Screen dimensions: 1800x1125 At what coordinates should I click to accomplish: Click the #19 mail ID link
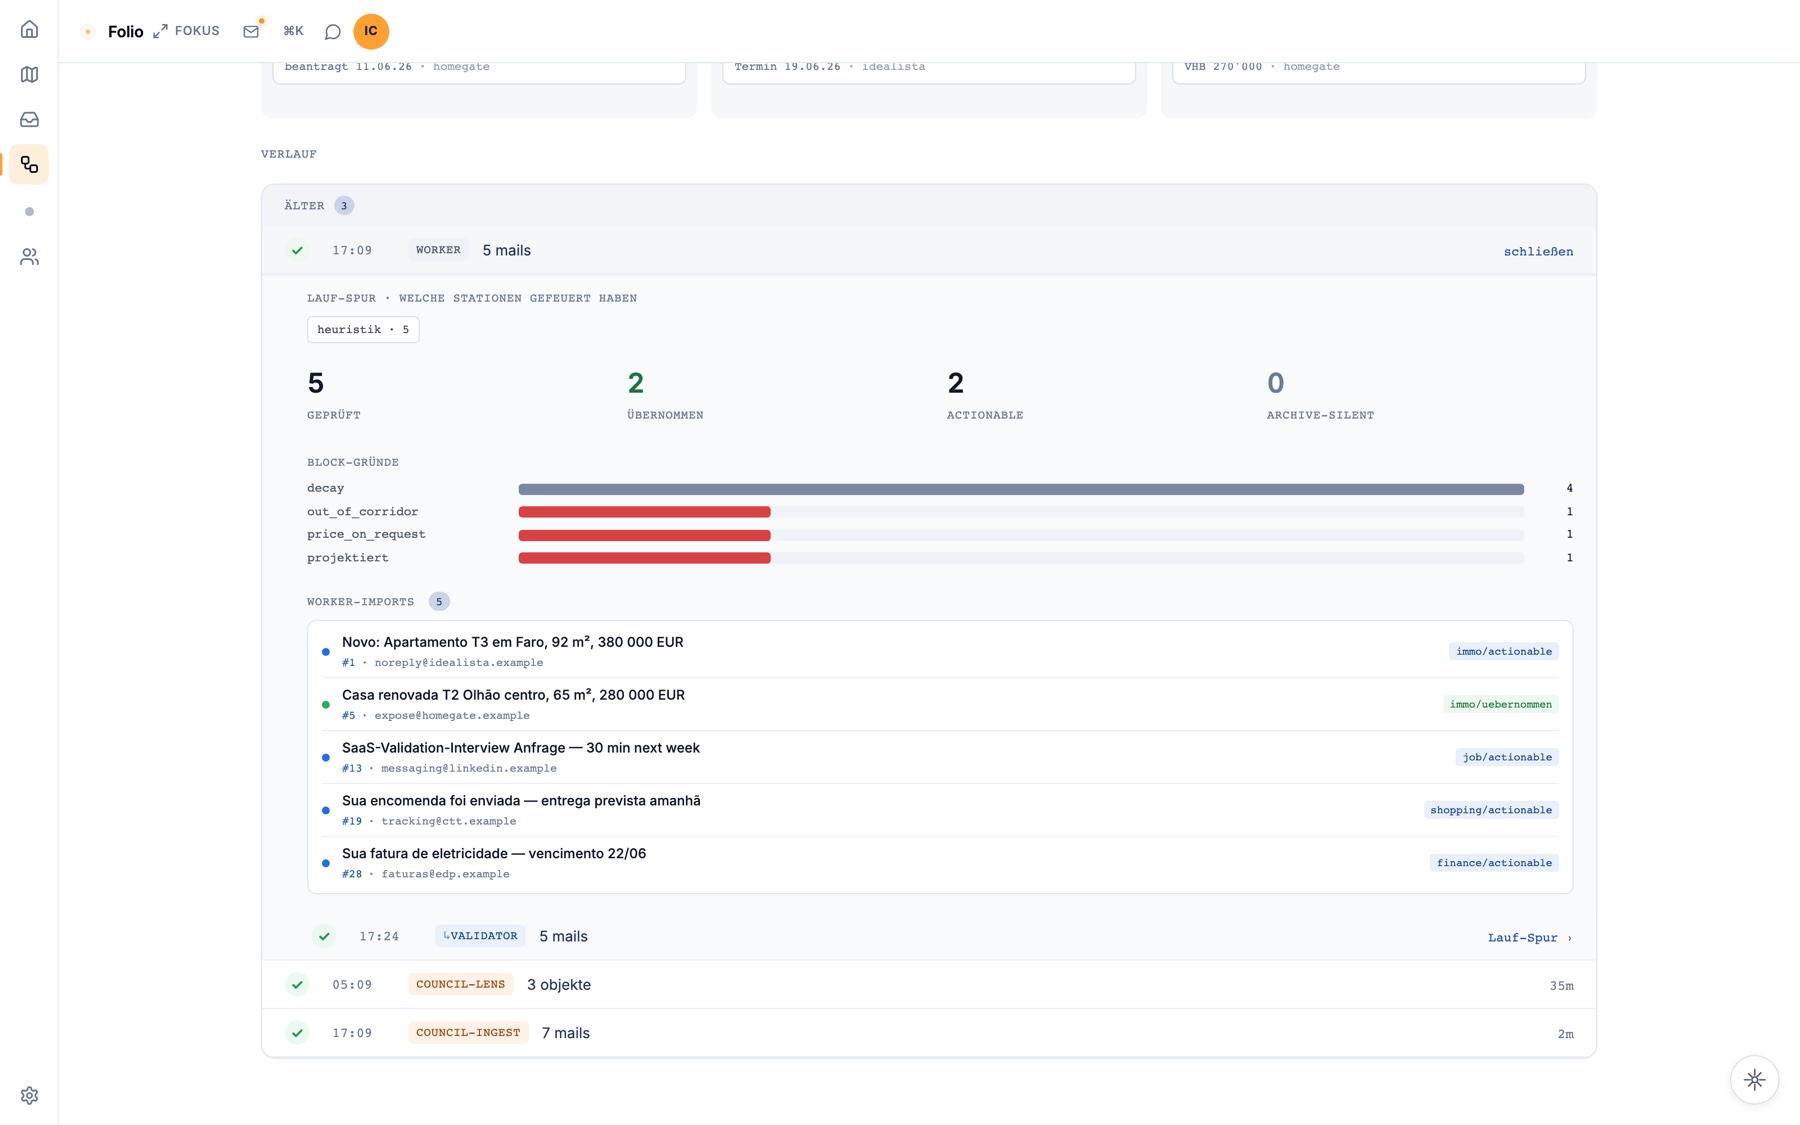pos(352,822)
